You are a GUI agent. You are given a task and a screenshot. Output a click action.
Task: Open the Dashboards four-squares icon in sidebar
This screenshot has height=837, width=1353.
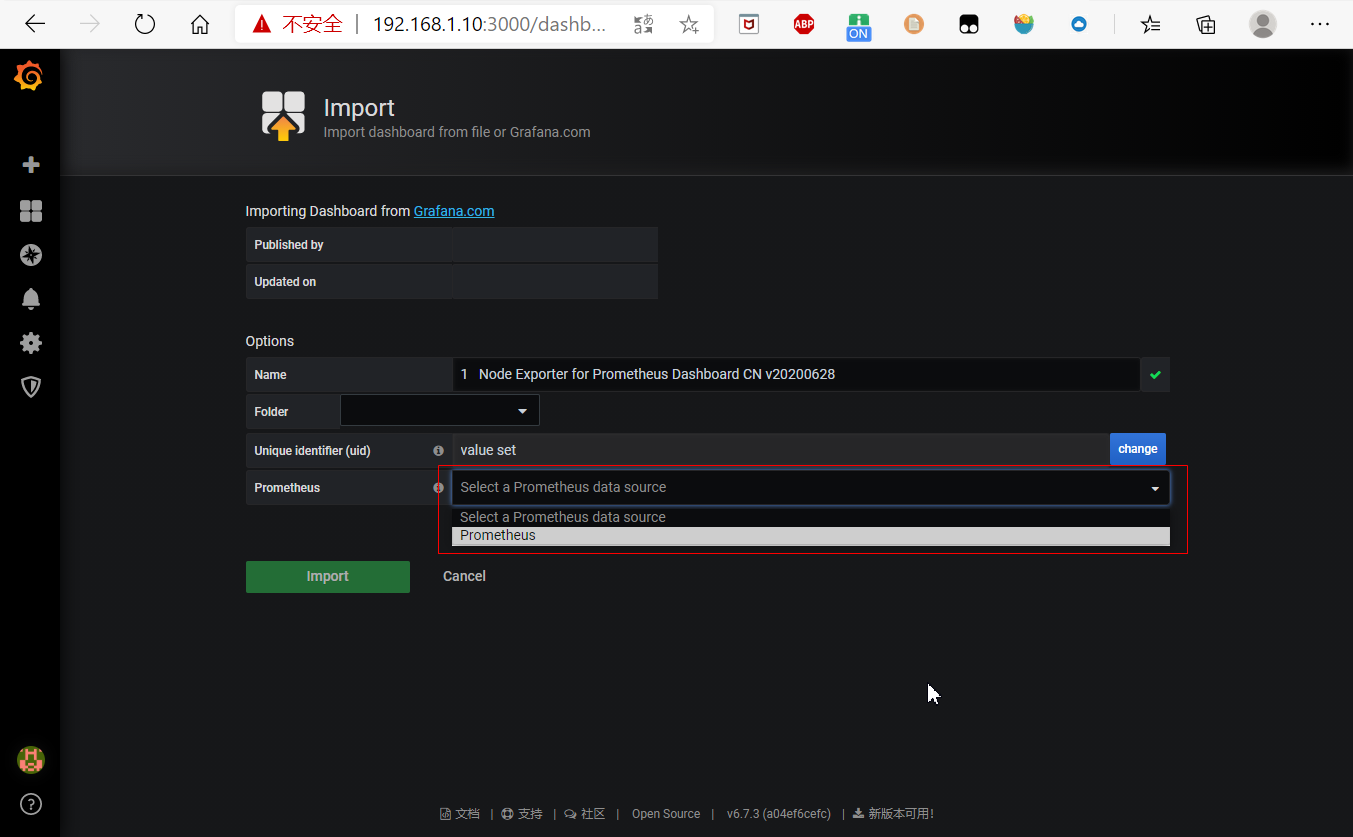point(31,211)
